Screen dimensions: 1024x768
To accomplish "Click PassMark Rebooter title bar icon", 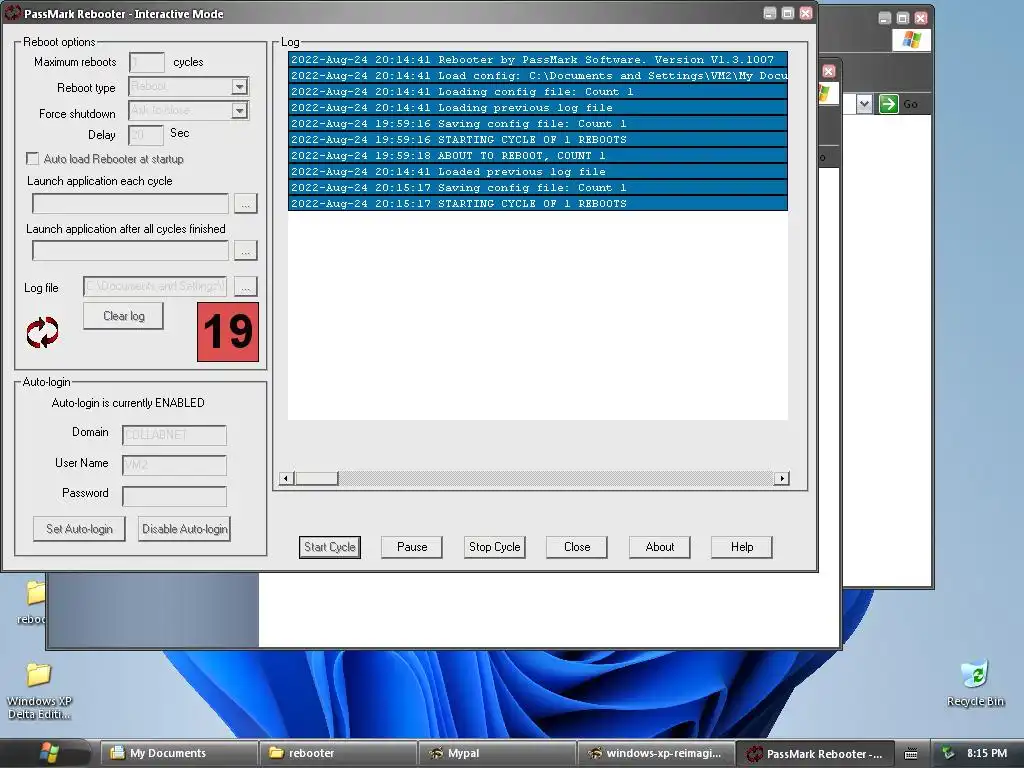I will [12, 13].
